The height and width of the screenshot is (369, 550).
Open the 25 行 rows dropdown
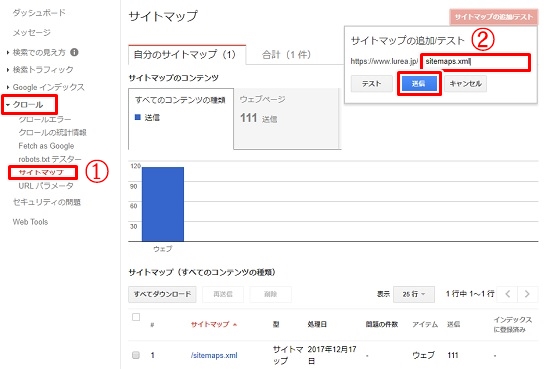click(414, 294)
